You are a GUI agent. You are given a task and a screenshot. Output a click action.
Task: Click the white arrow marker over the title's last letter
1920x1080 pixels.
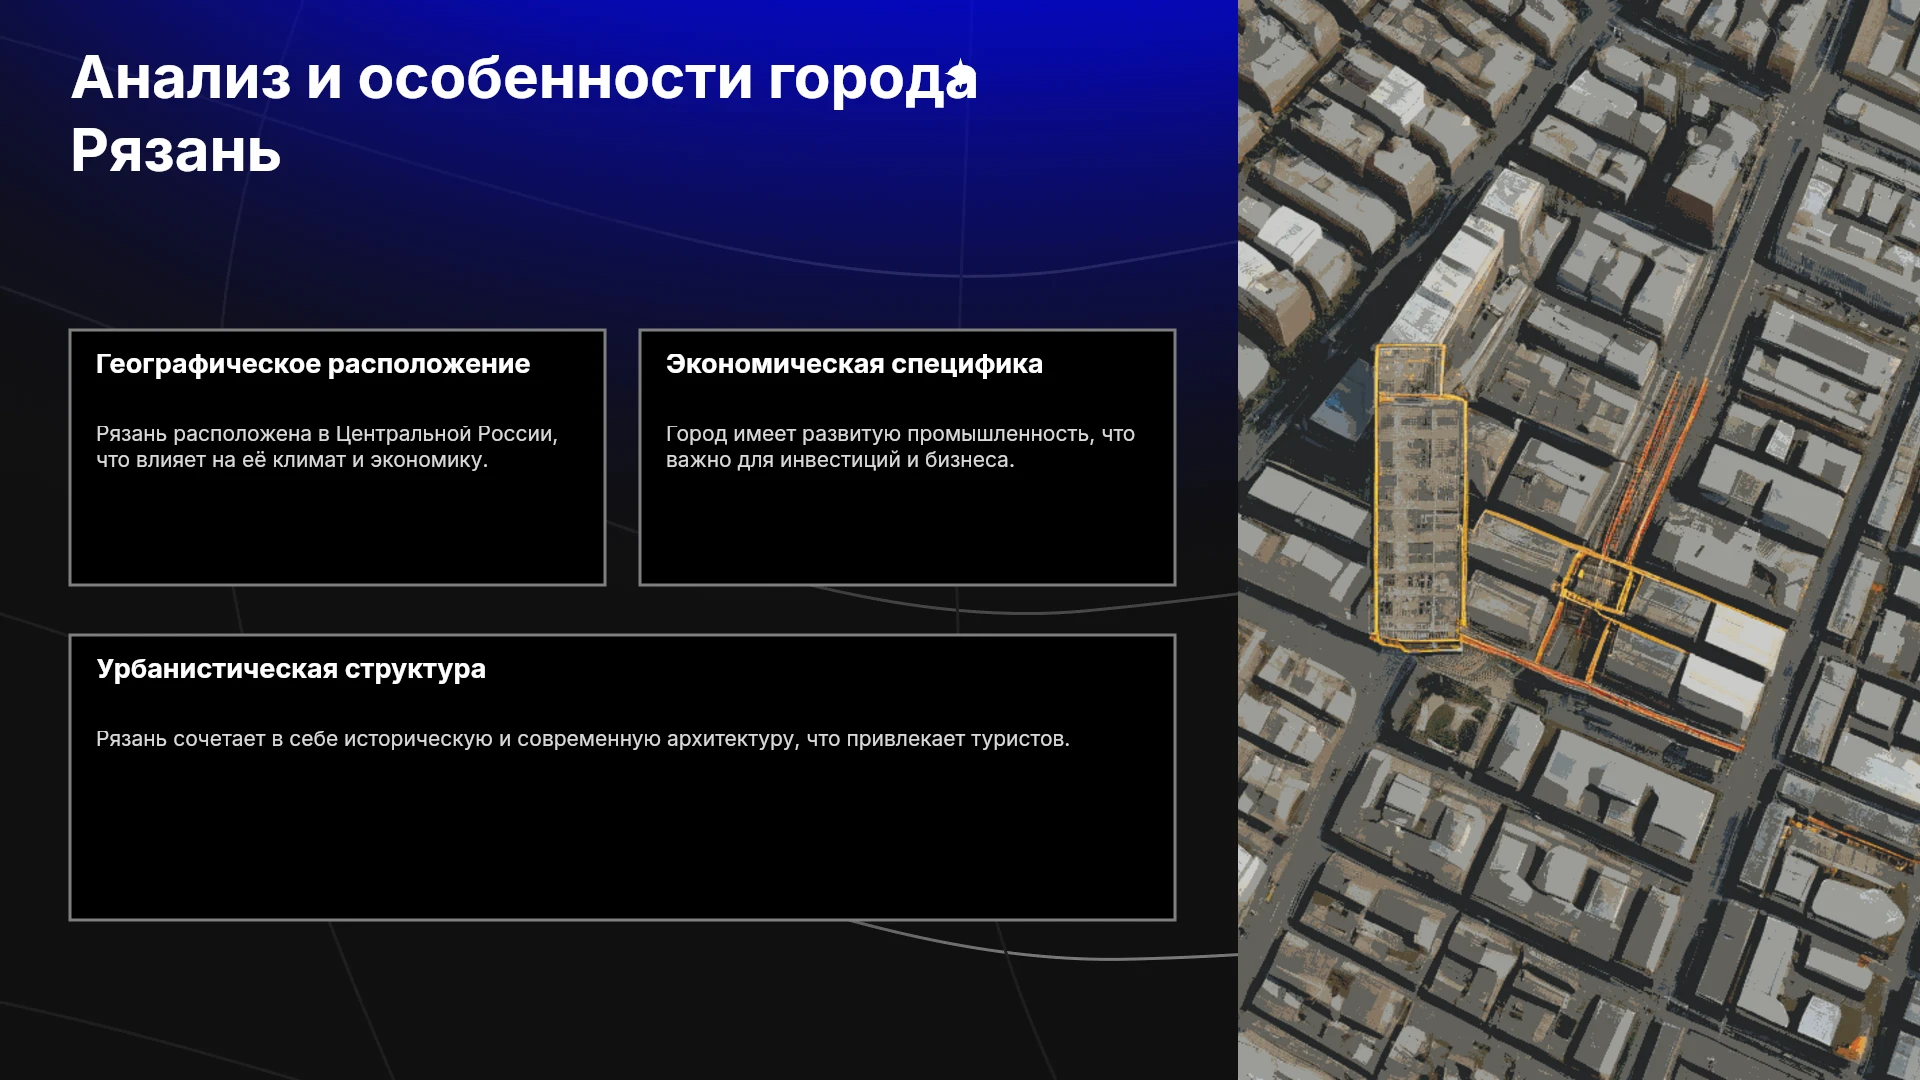(x=960, y=74)
